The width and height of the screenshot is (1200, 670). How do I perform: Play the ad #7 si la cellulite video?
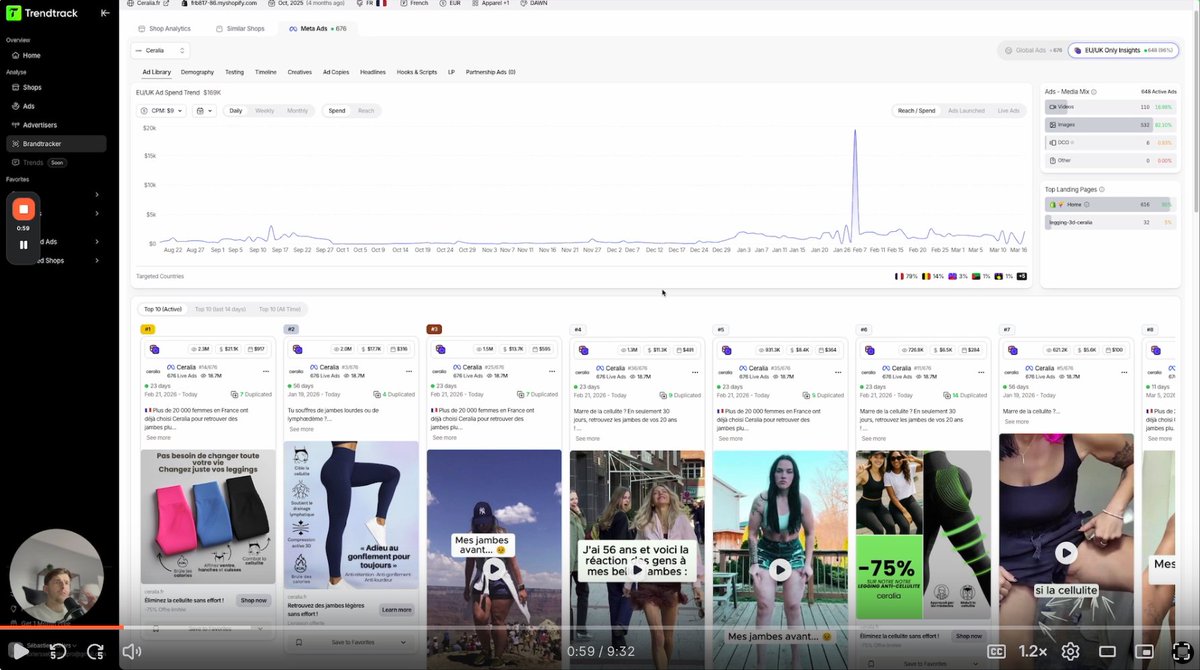coord(1066,552)
